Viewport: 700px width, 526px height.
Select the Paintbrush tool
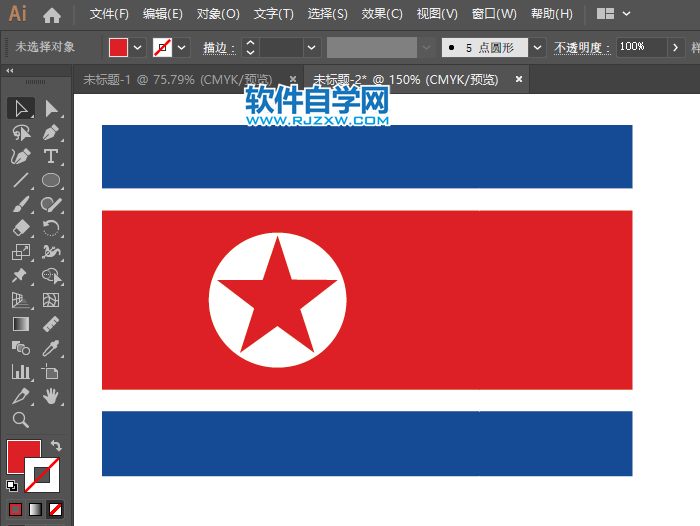[x=20, y=204]
